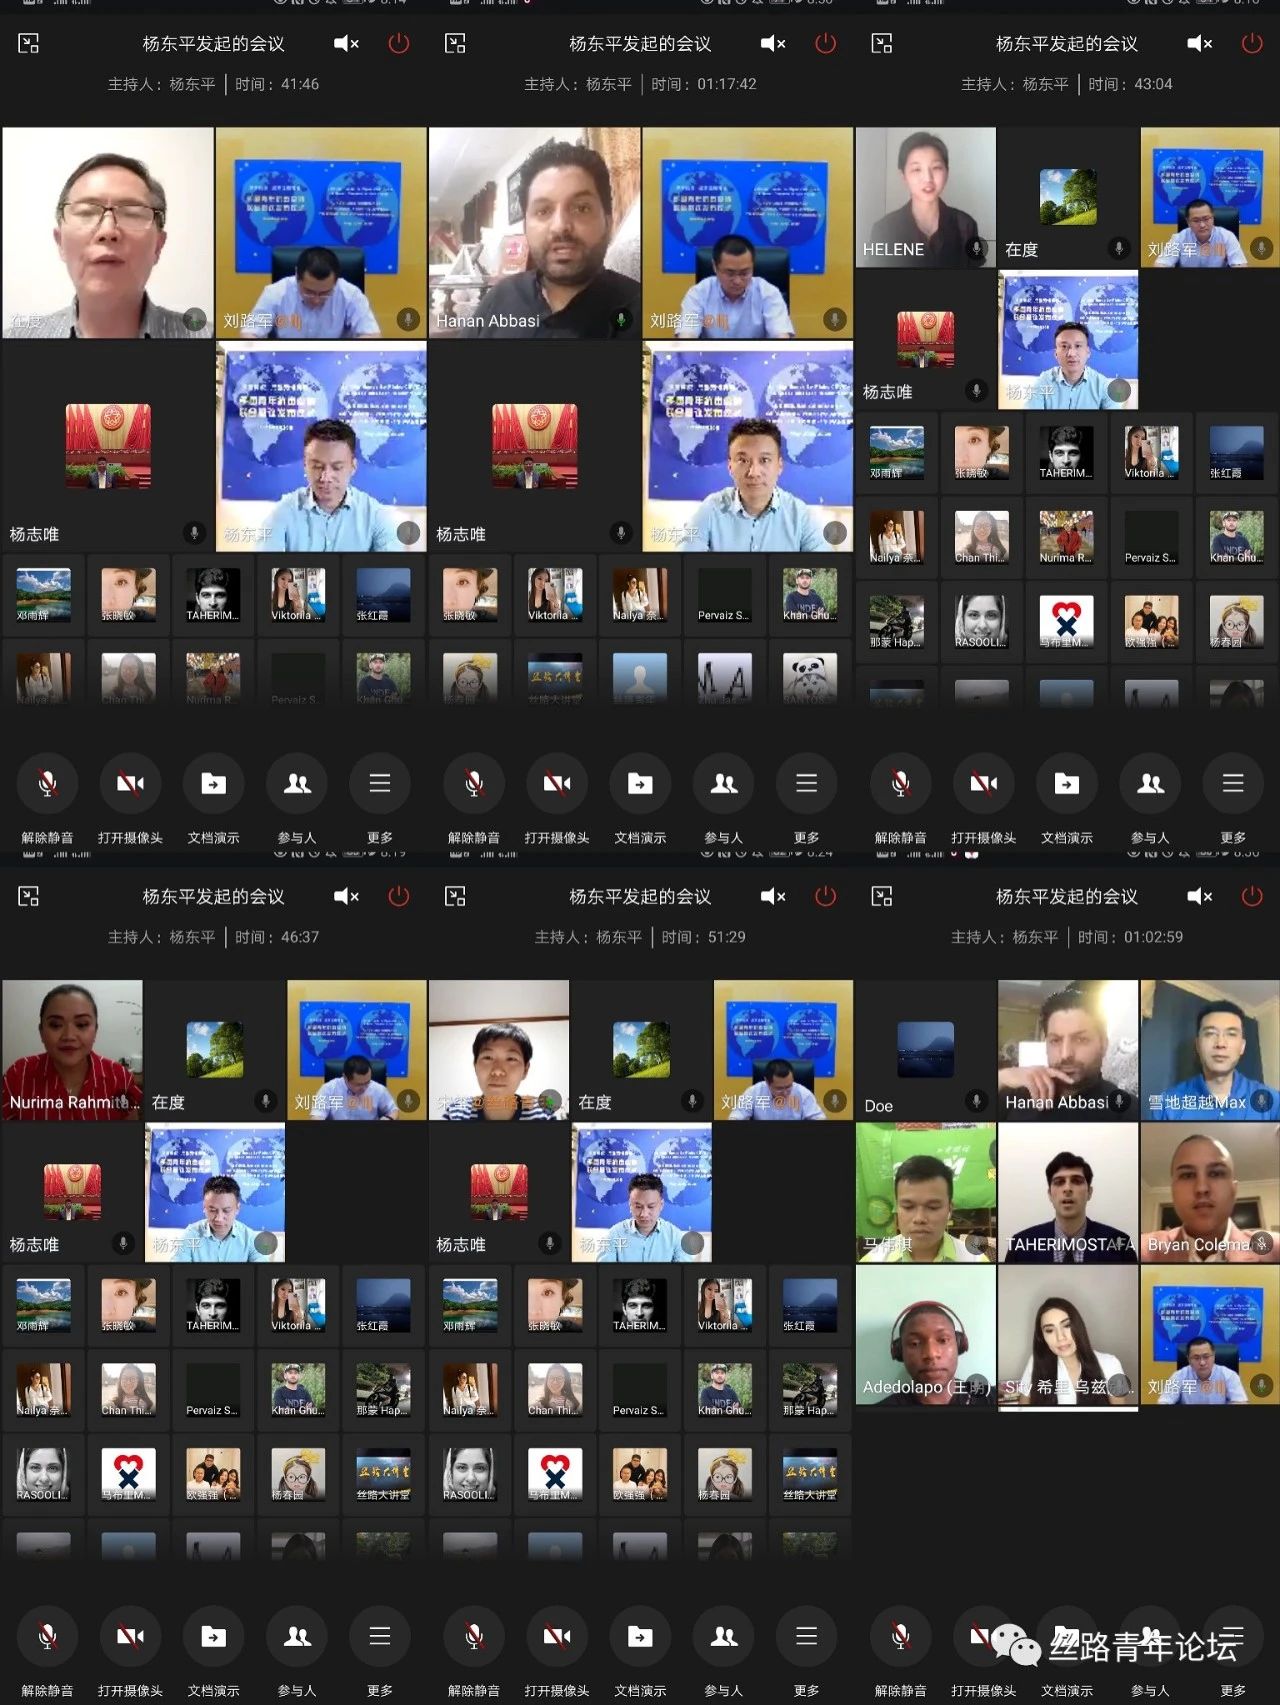The image size is (1280, 1705).
Task: Tap 打开摄像头 in the 41:46 meeting
Action: tap(130, 784)
